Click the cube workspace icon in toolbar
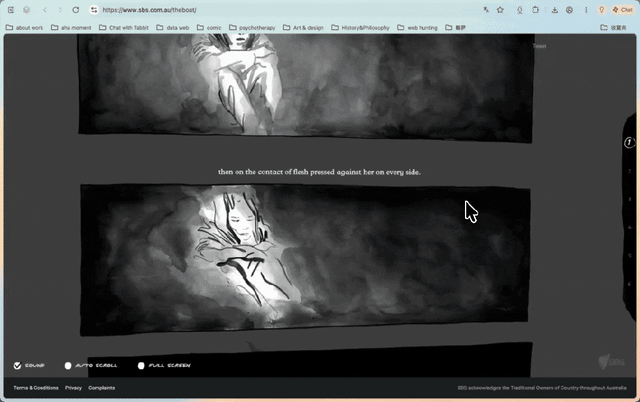 (27, 10)
